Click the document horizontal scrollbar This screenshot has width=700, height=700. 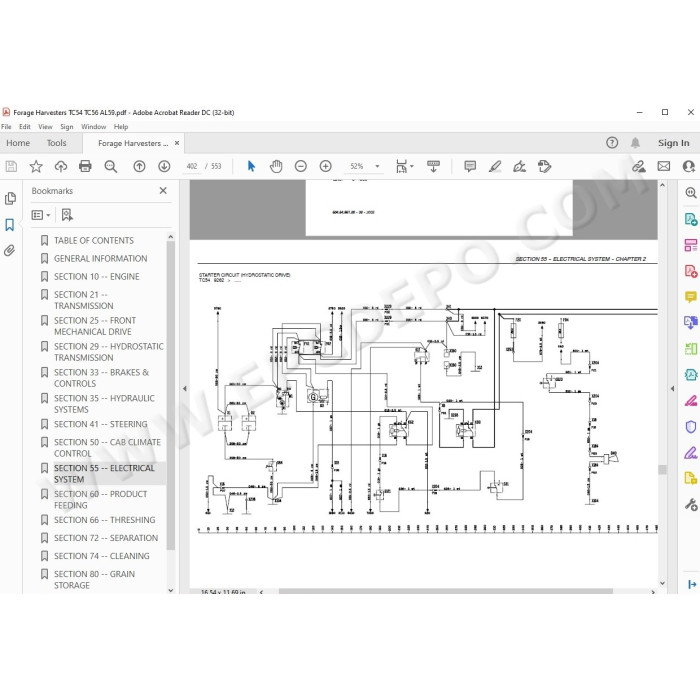[x=445, y=592]
